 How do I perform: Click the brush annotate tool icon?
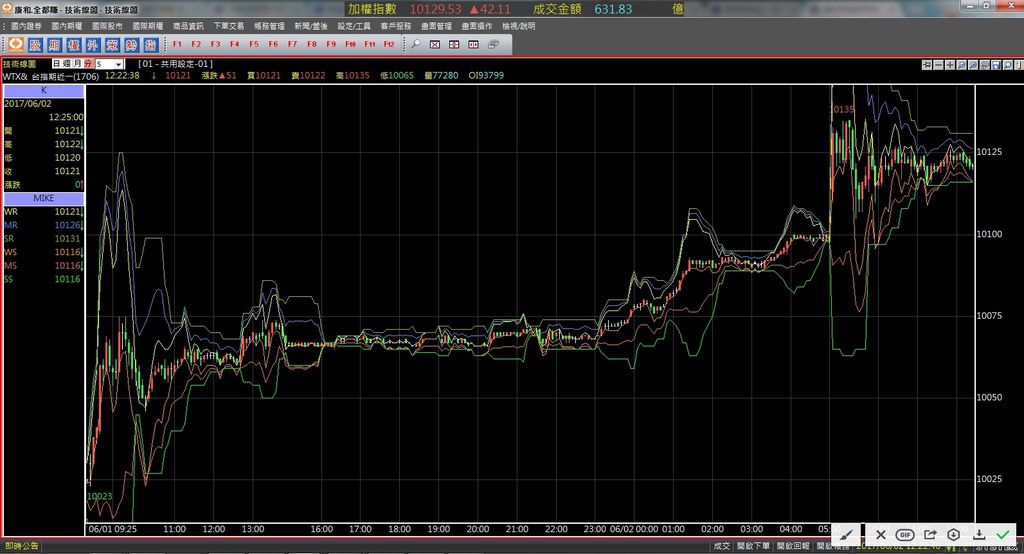[x=846, y=534]
